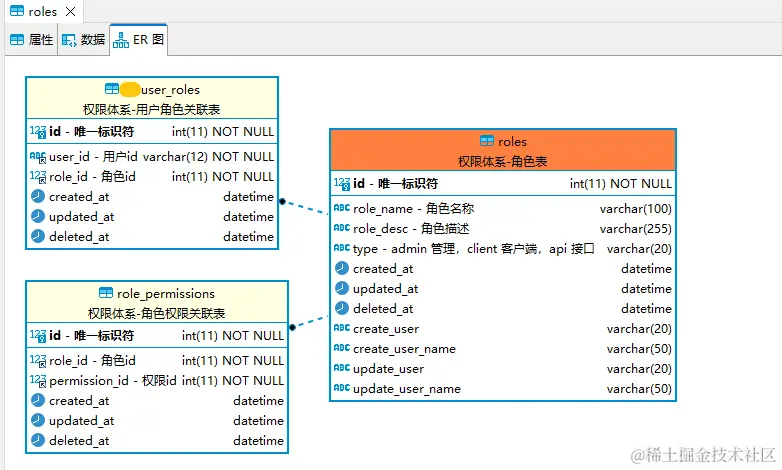
Task: Select the orange roles entity title
Action: (512, 142)
